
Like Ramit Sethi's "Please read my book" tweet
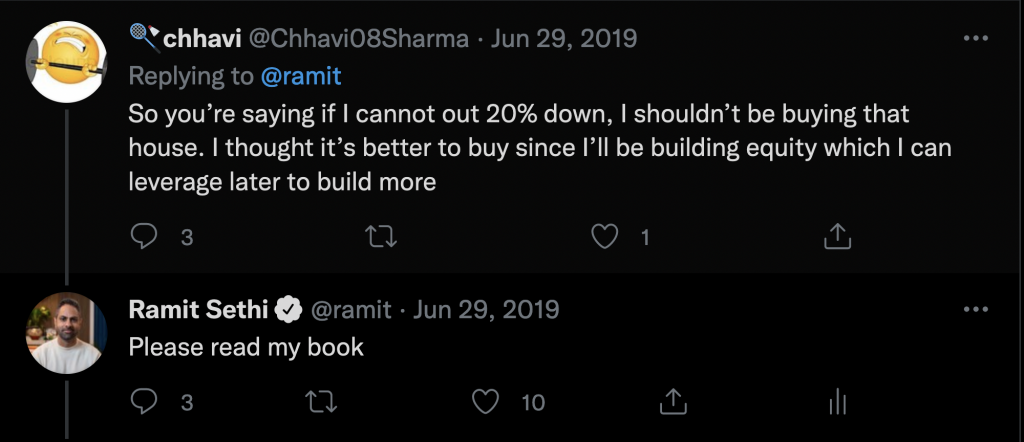click(x=486, y=402)
